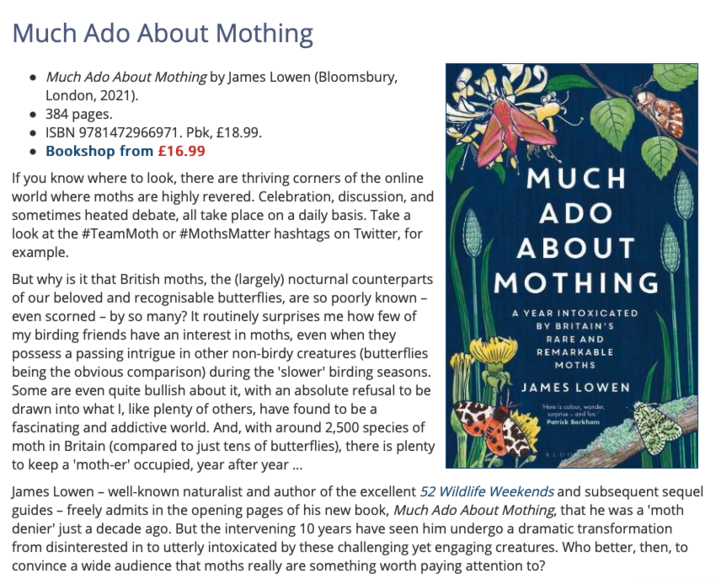Click the Much Ado About Mothing heading

coord(163,33)
